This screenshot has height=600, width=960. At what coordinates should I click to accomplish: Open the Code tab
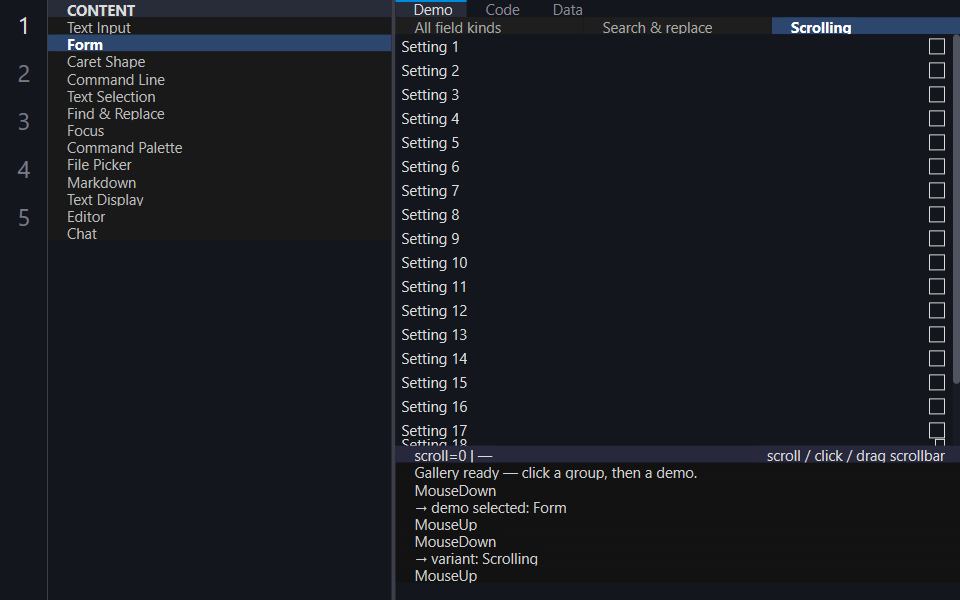point(502,9)
